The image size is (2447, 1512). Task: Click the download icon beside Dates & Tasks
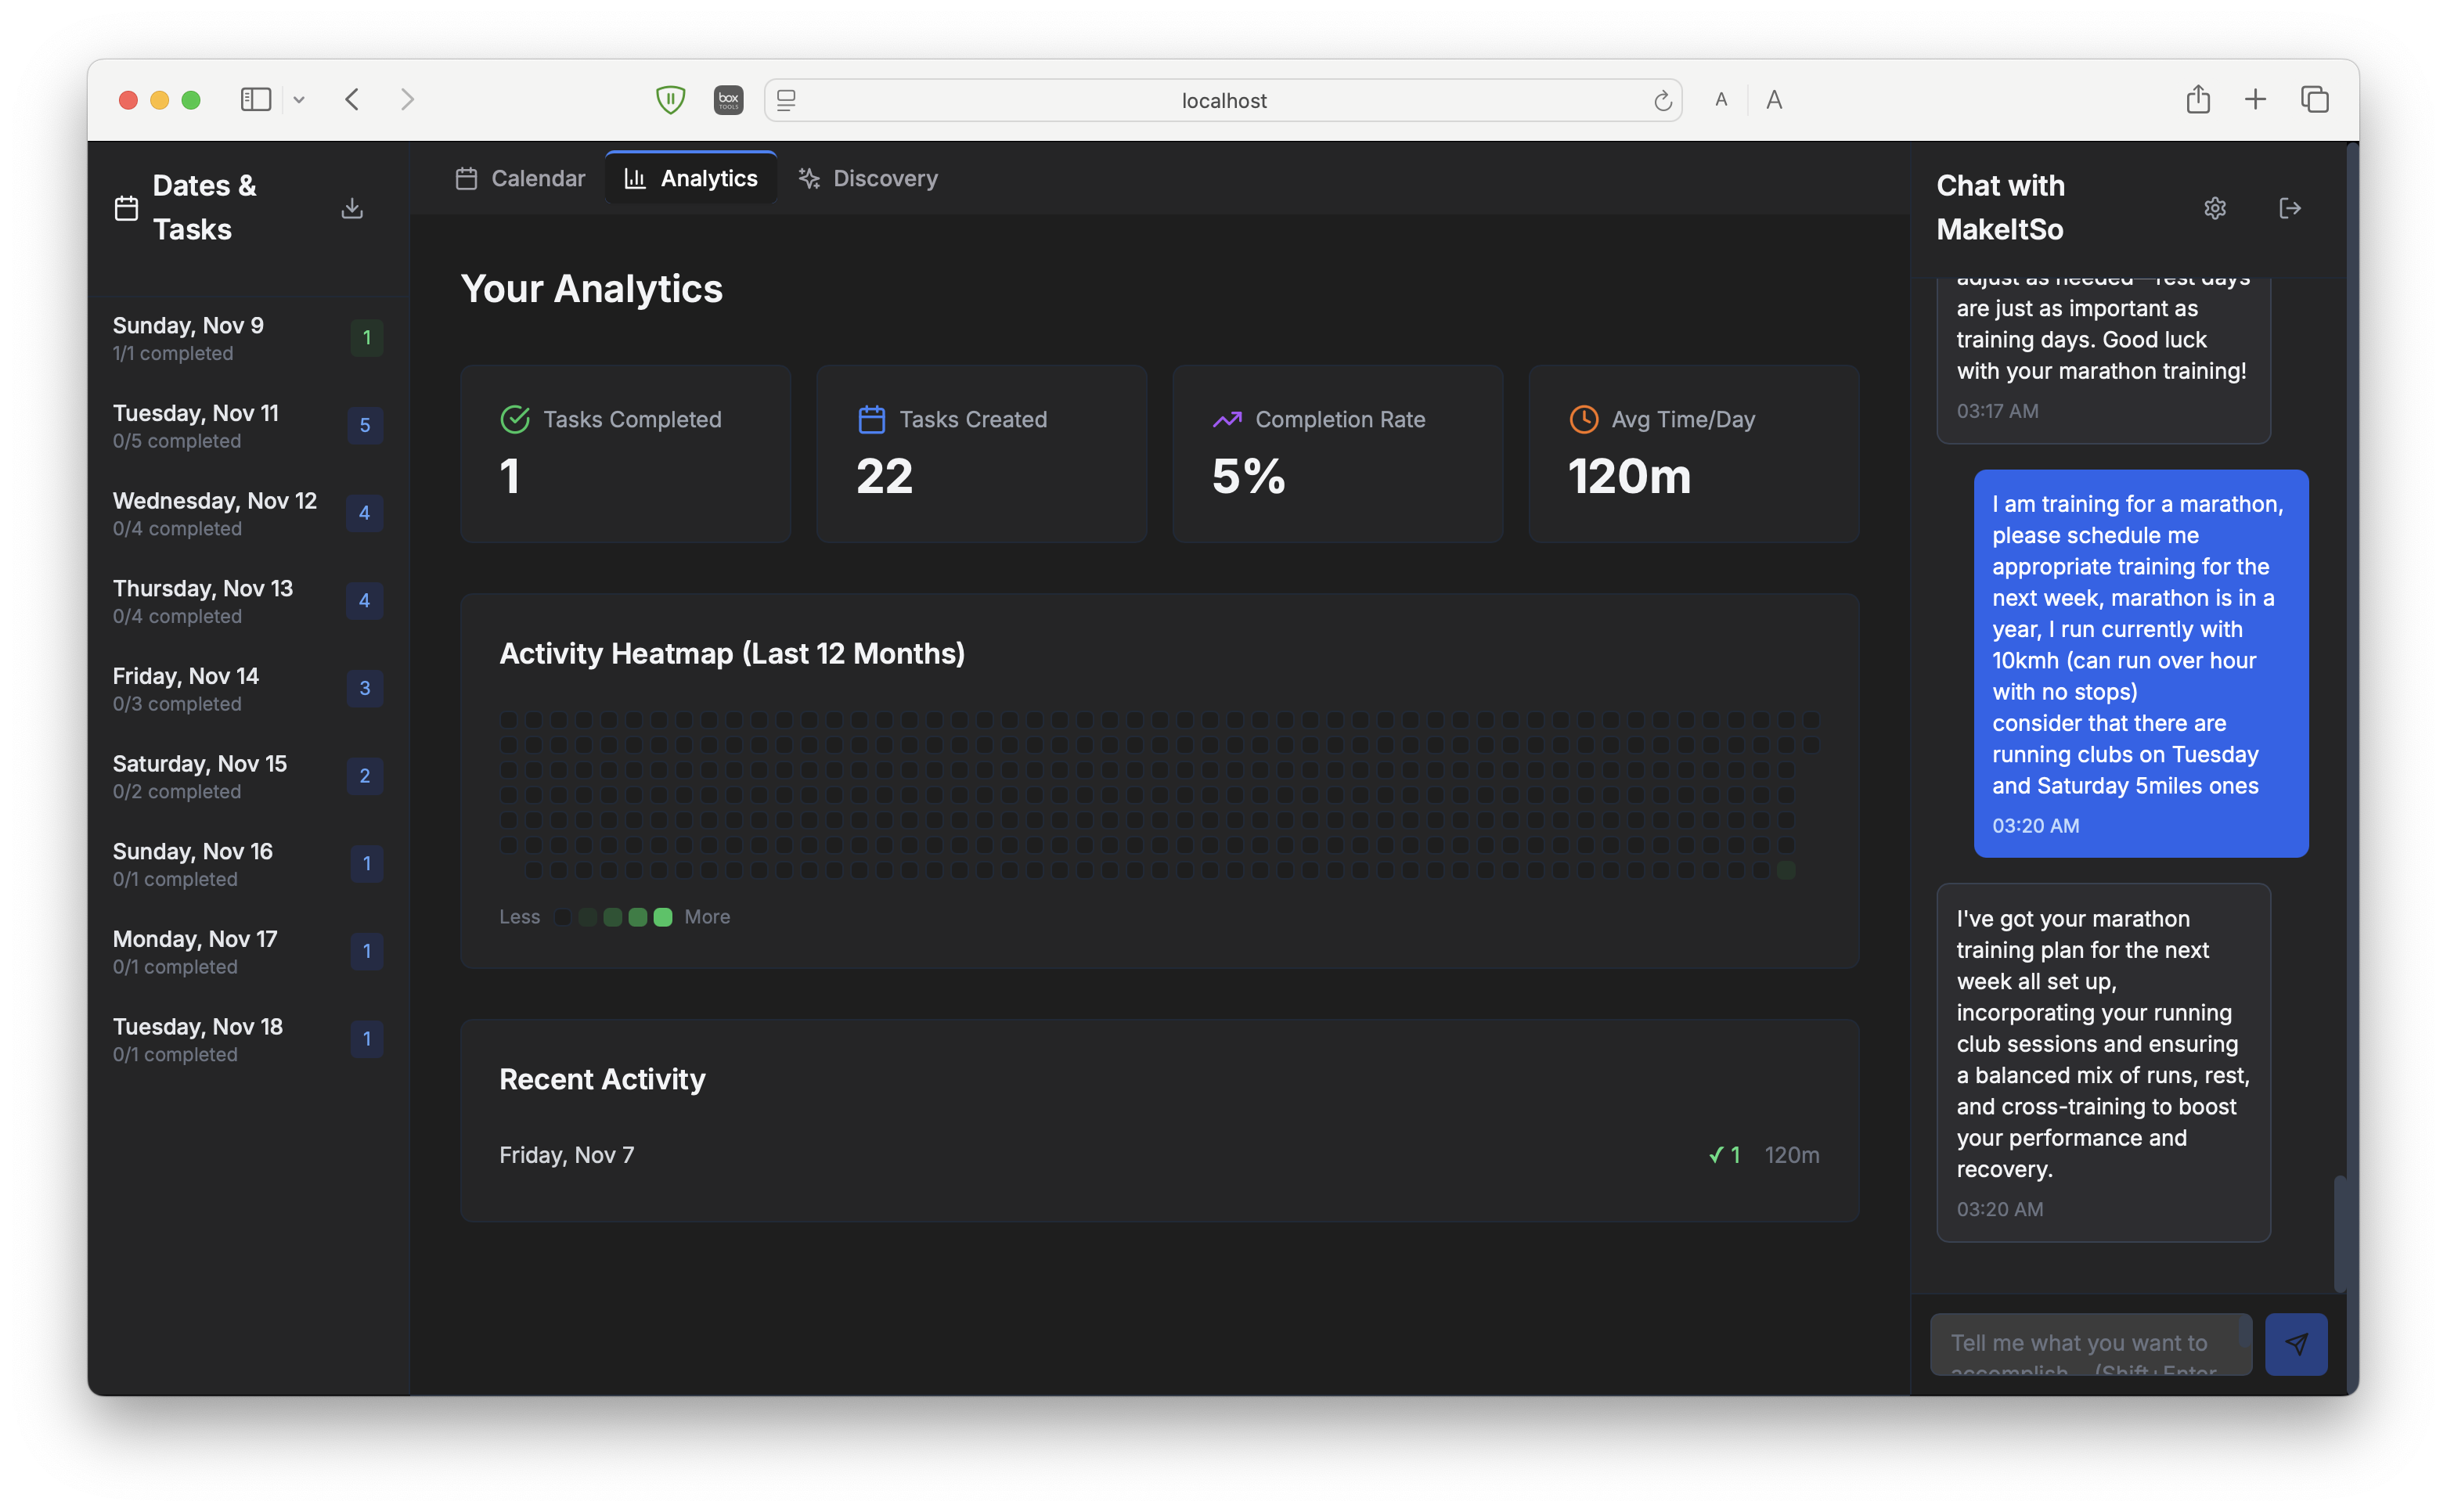point(352,208)
